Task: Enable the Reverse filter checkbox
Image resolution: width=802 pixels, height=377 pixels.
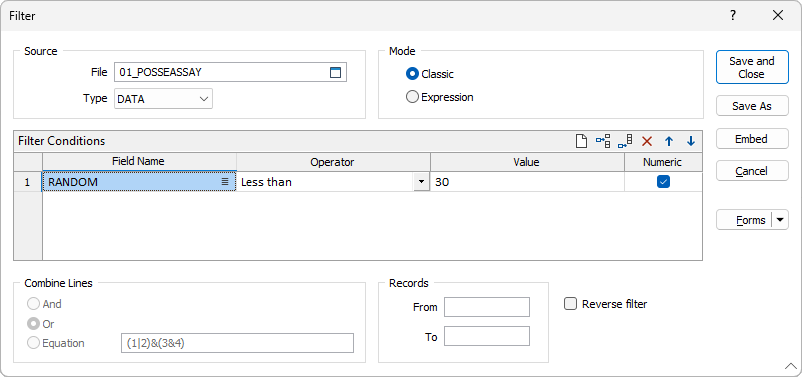Action: 570,304
